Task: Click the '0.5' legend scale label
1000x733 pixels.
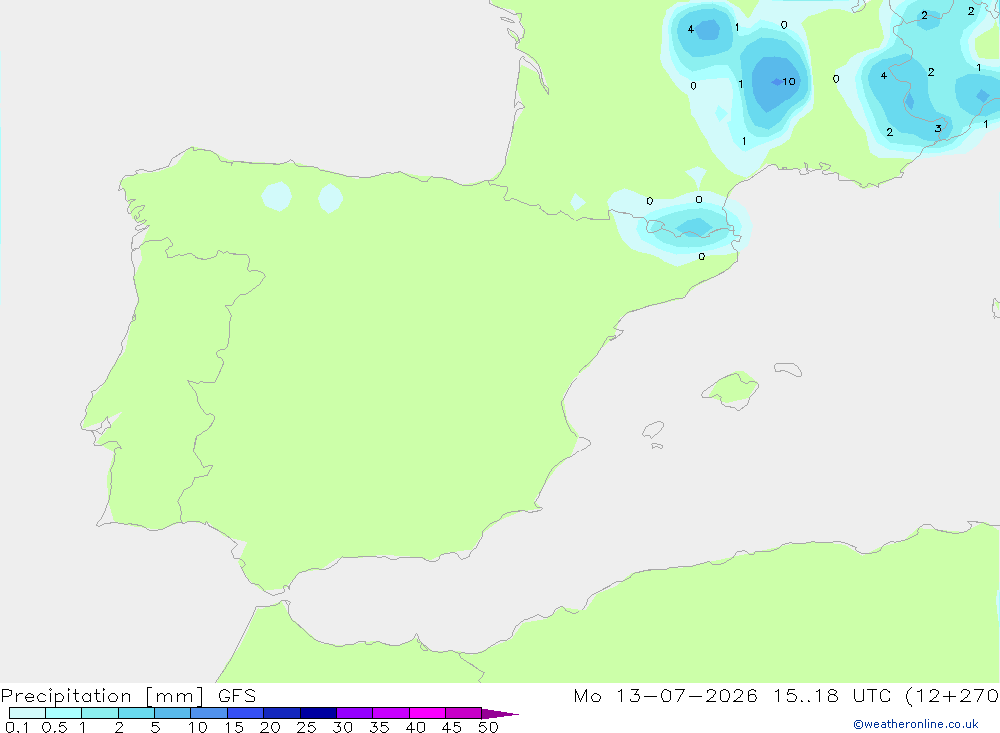Action: point(54,727)
